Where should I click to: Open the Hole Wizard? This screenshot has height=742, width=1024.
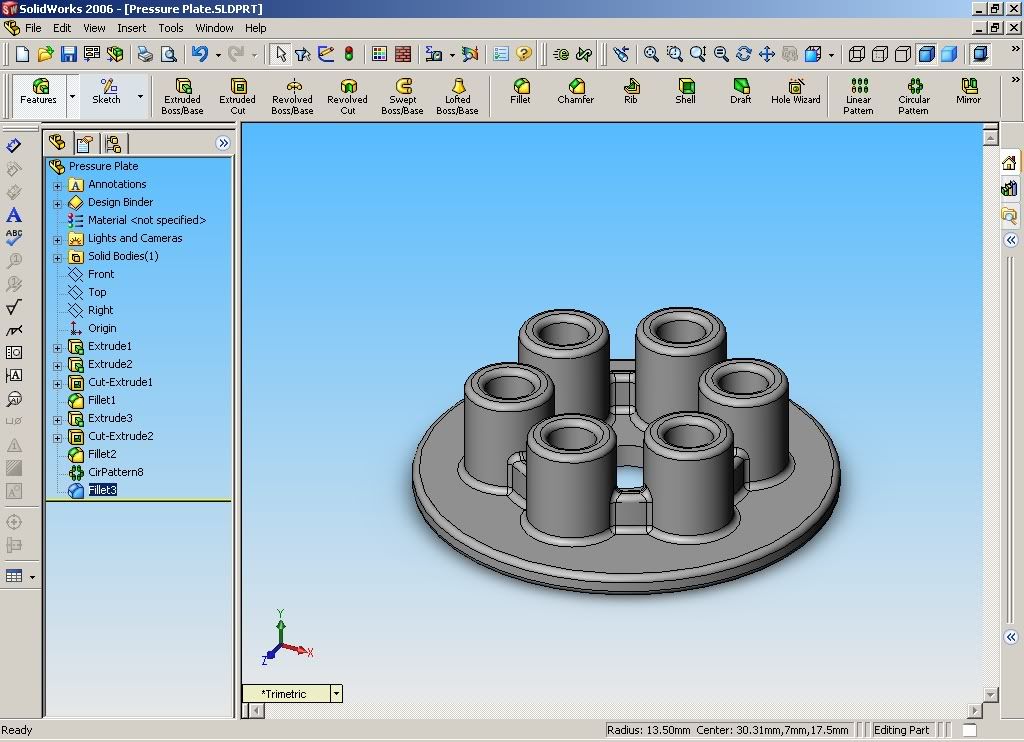click(795, 92)
